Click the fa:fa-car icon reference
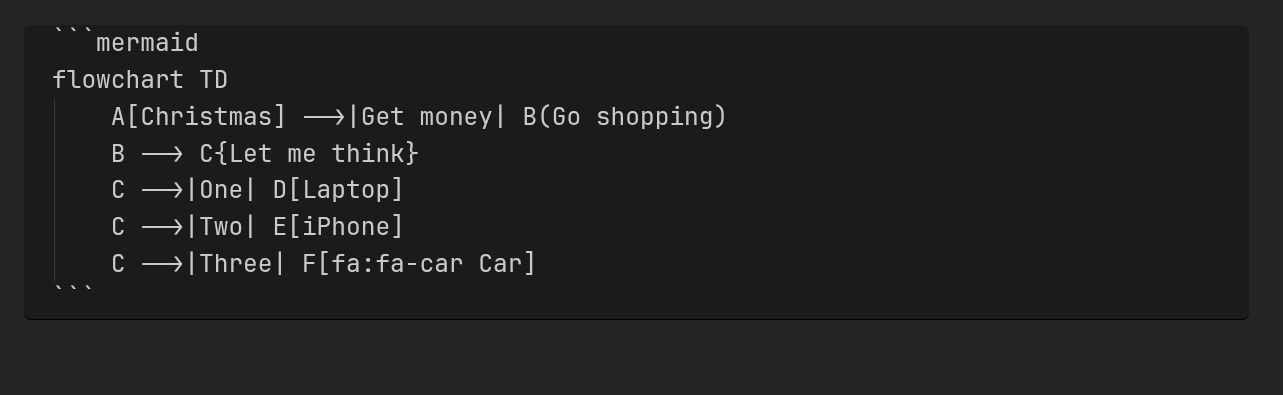The height and width of the screenshot is (395, 1283). pyautogui.click(x=397, y=264)
